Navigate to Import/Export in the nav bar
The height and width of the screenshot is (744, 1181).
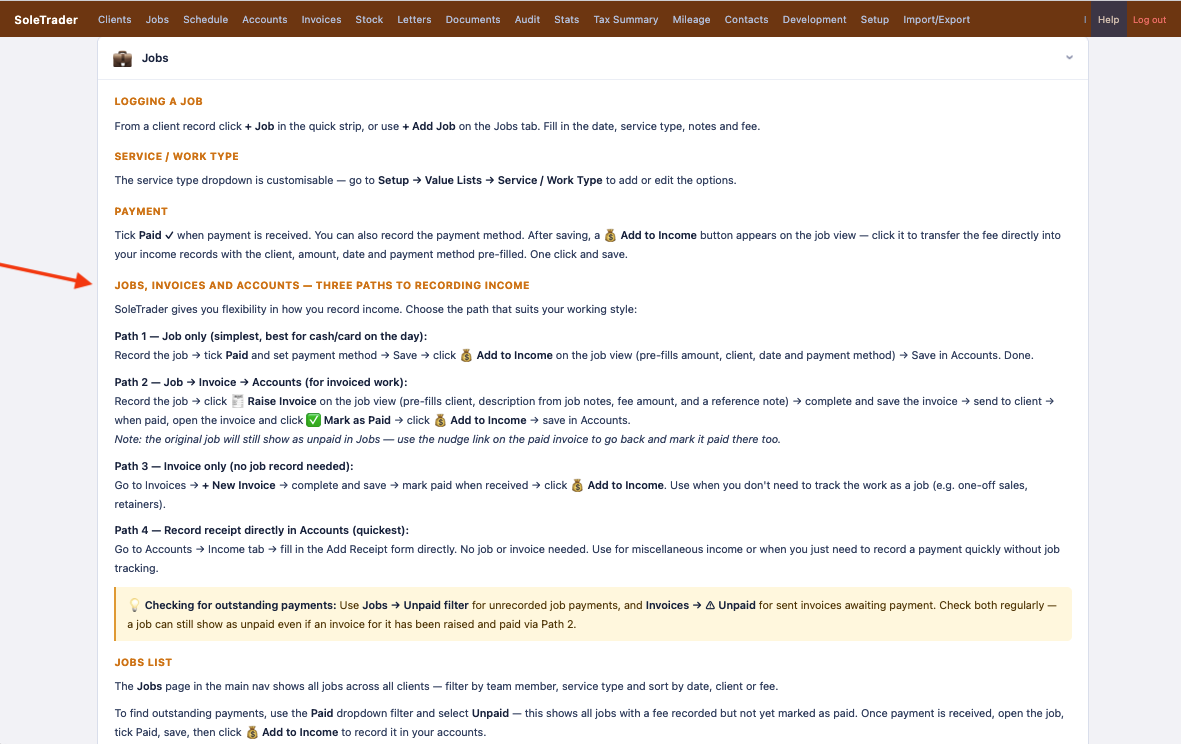tap(936, 20)
